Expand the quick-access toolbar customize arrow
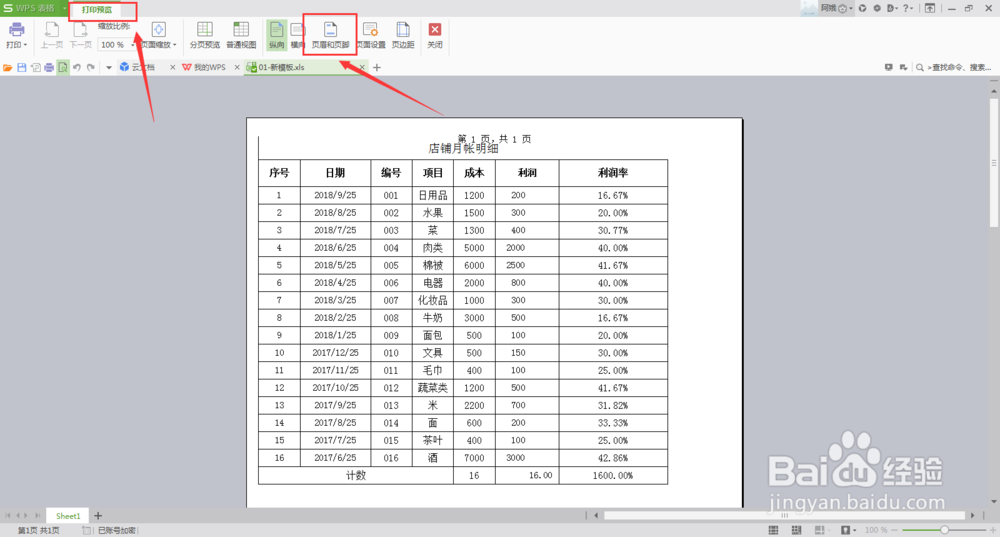Viewport: 1000px width, 537px height. [x=108, y=67]
